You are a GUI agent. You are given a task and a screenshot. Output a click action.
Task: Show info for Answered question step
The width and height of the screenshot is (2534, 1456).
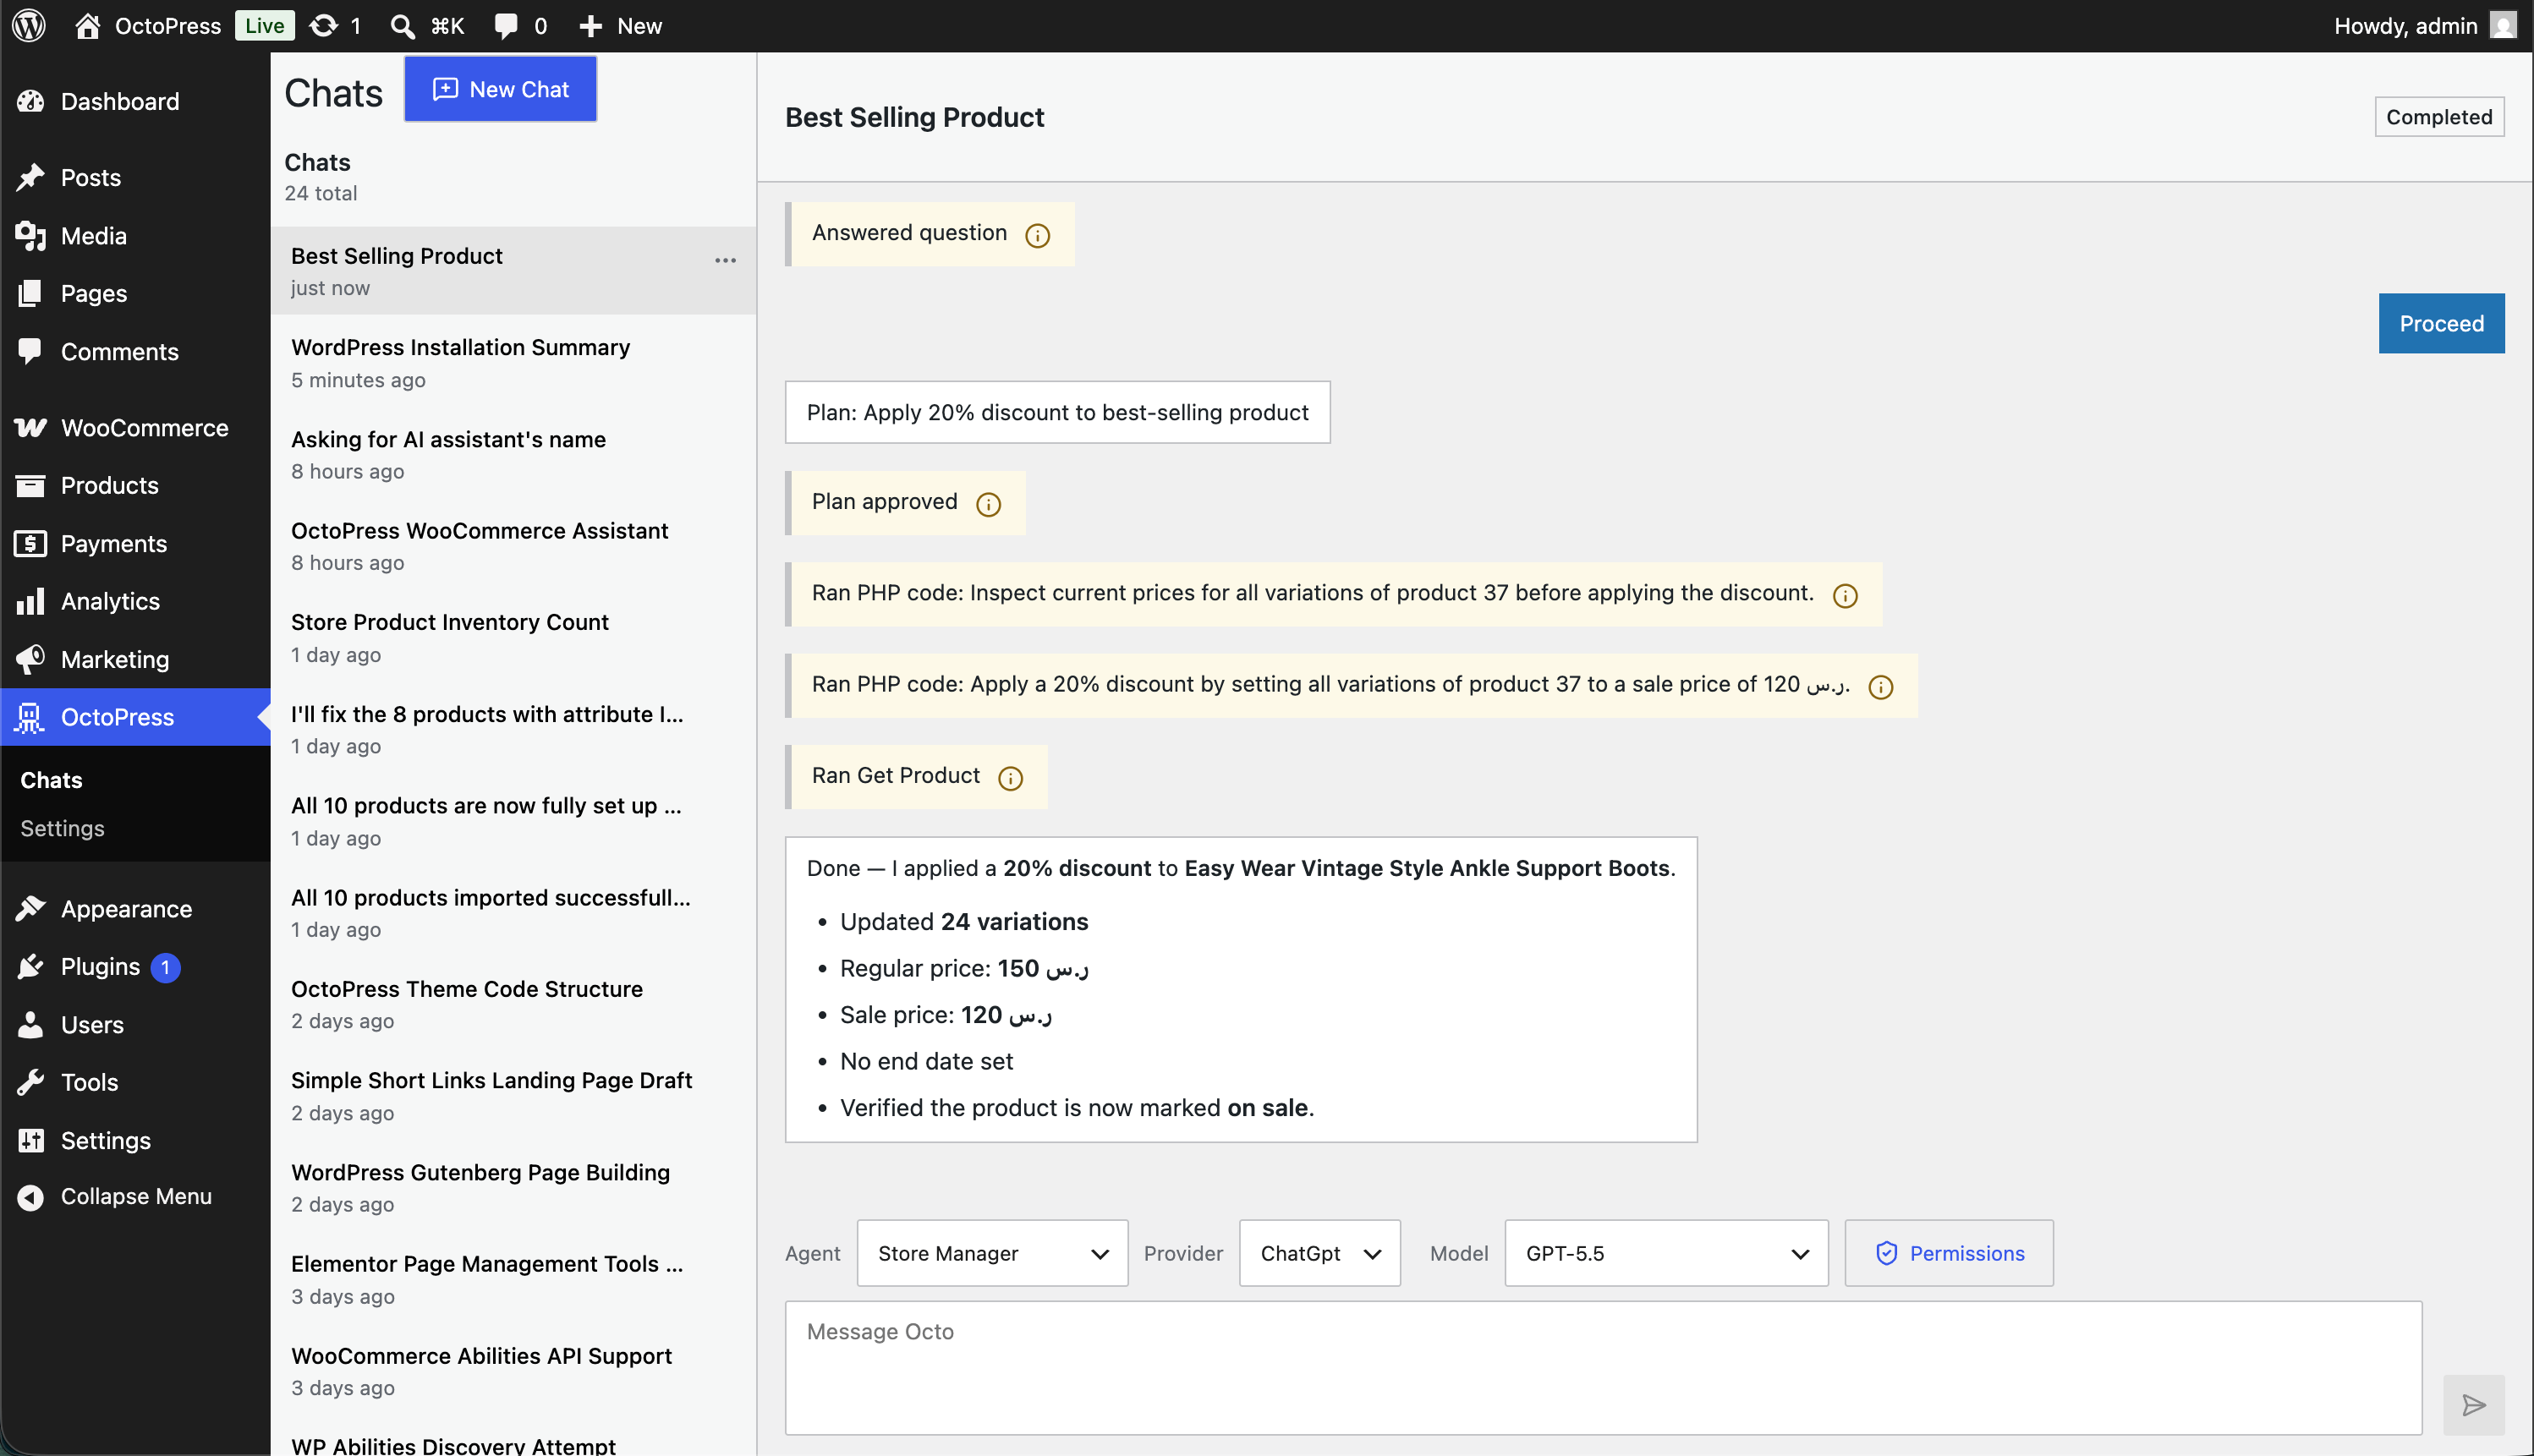pos(1037,235)
